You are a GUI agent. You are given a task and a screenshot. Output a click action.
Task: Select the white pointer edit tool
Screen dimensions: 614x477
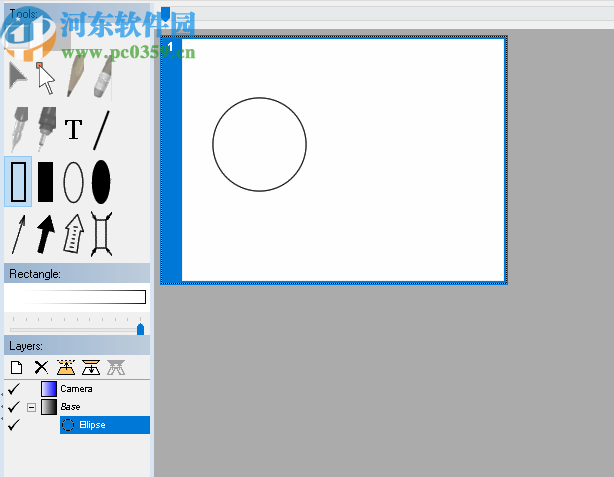[x=45, y=78]
